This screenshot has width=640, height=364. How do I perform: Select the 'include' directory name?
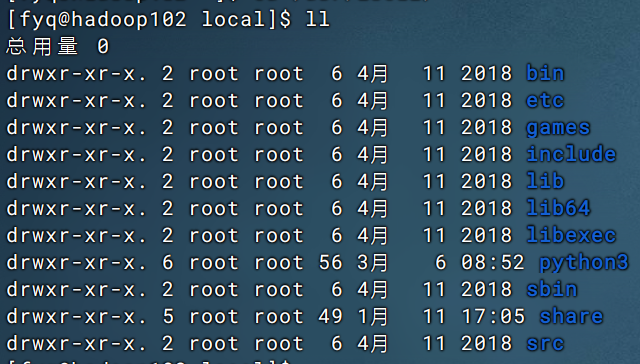click(x=571, y=154)
